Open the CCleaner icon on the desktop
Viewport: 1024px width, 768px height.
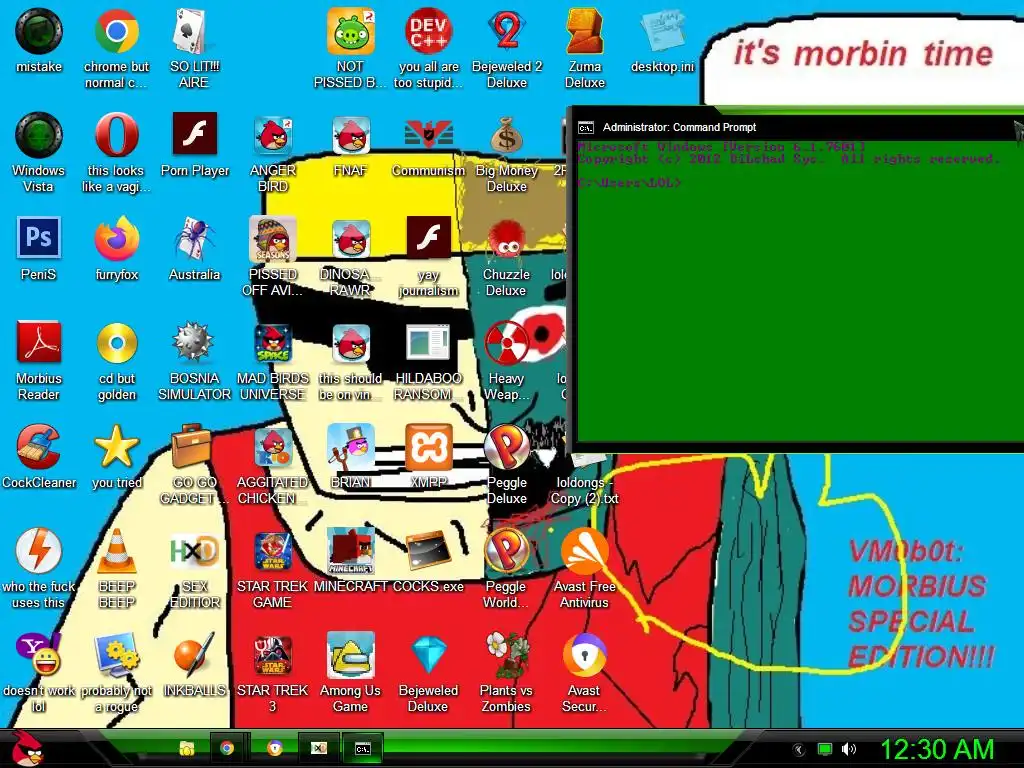pyautogui.click(x=39, y=447)
